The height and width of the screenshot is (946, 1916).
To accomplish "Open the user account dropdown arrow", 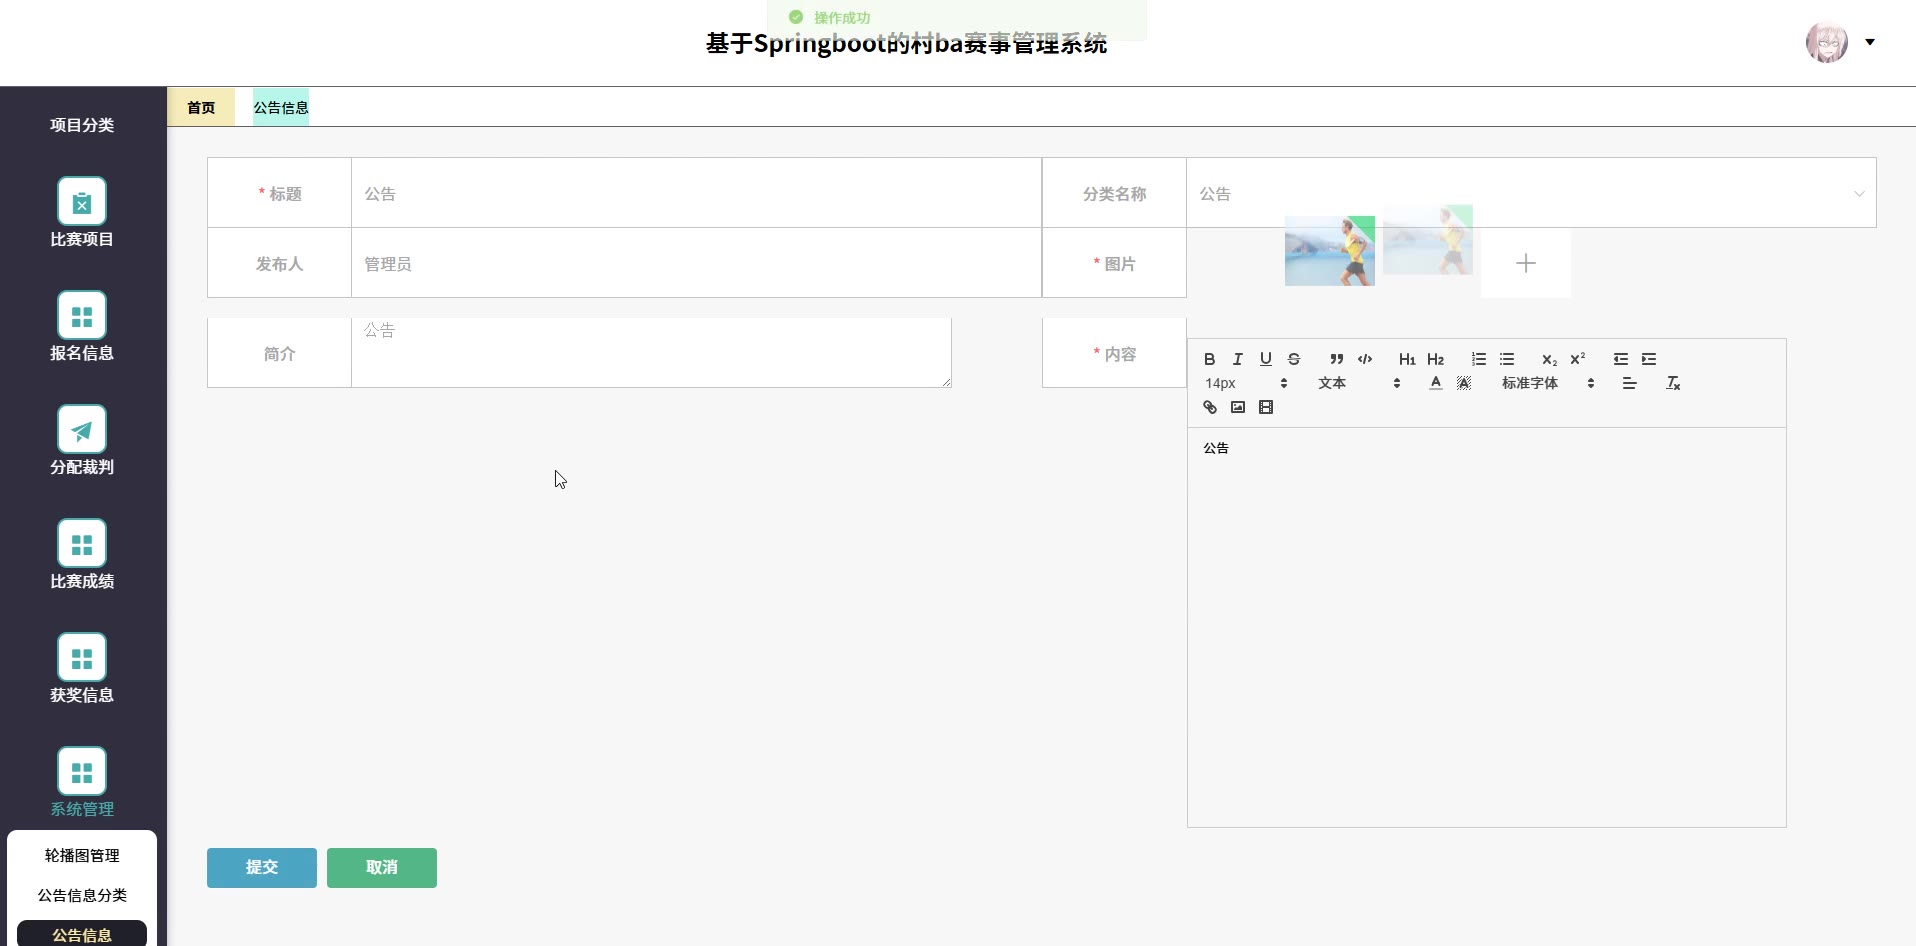I will [1869, 42].
